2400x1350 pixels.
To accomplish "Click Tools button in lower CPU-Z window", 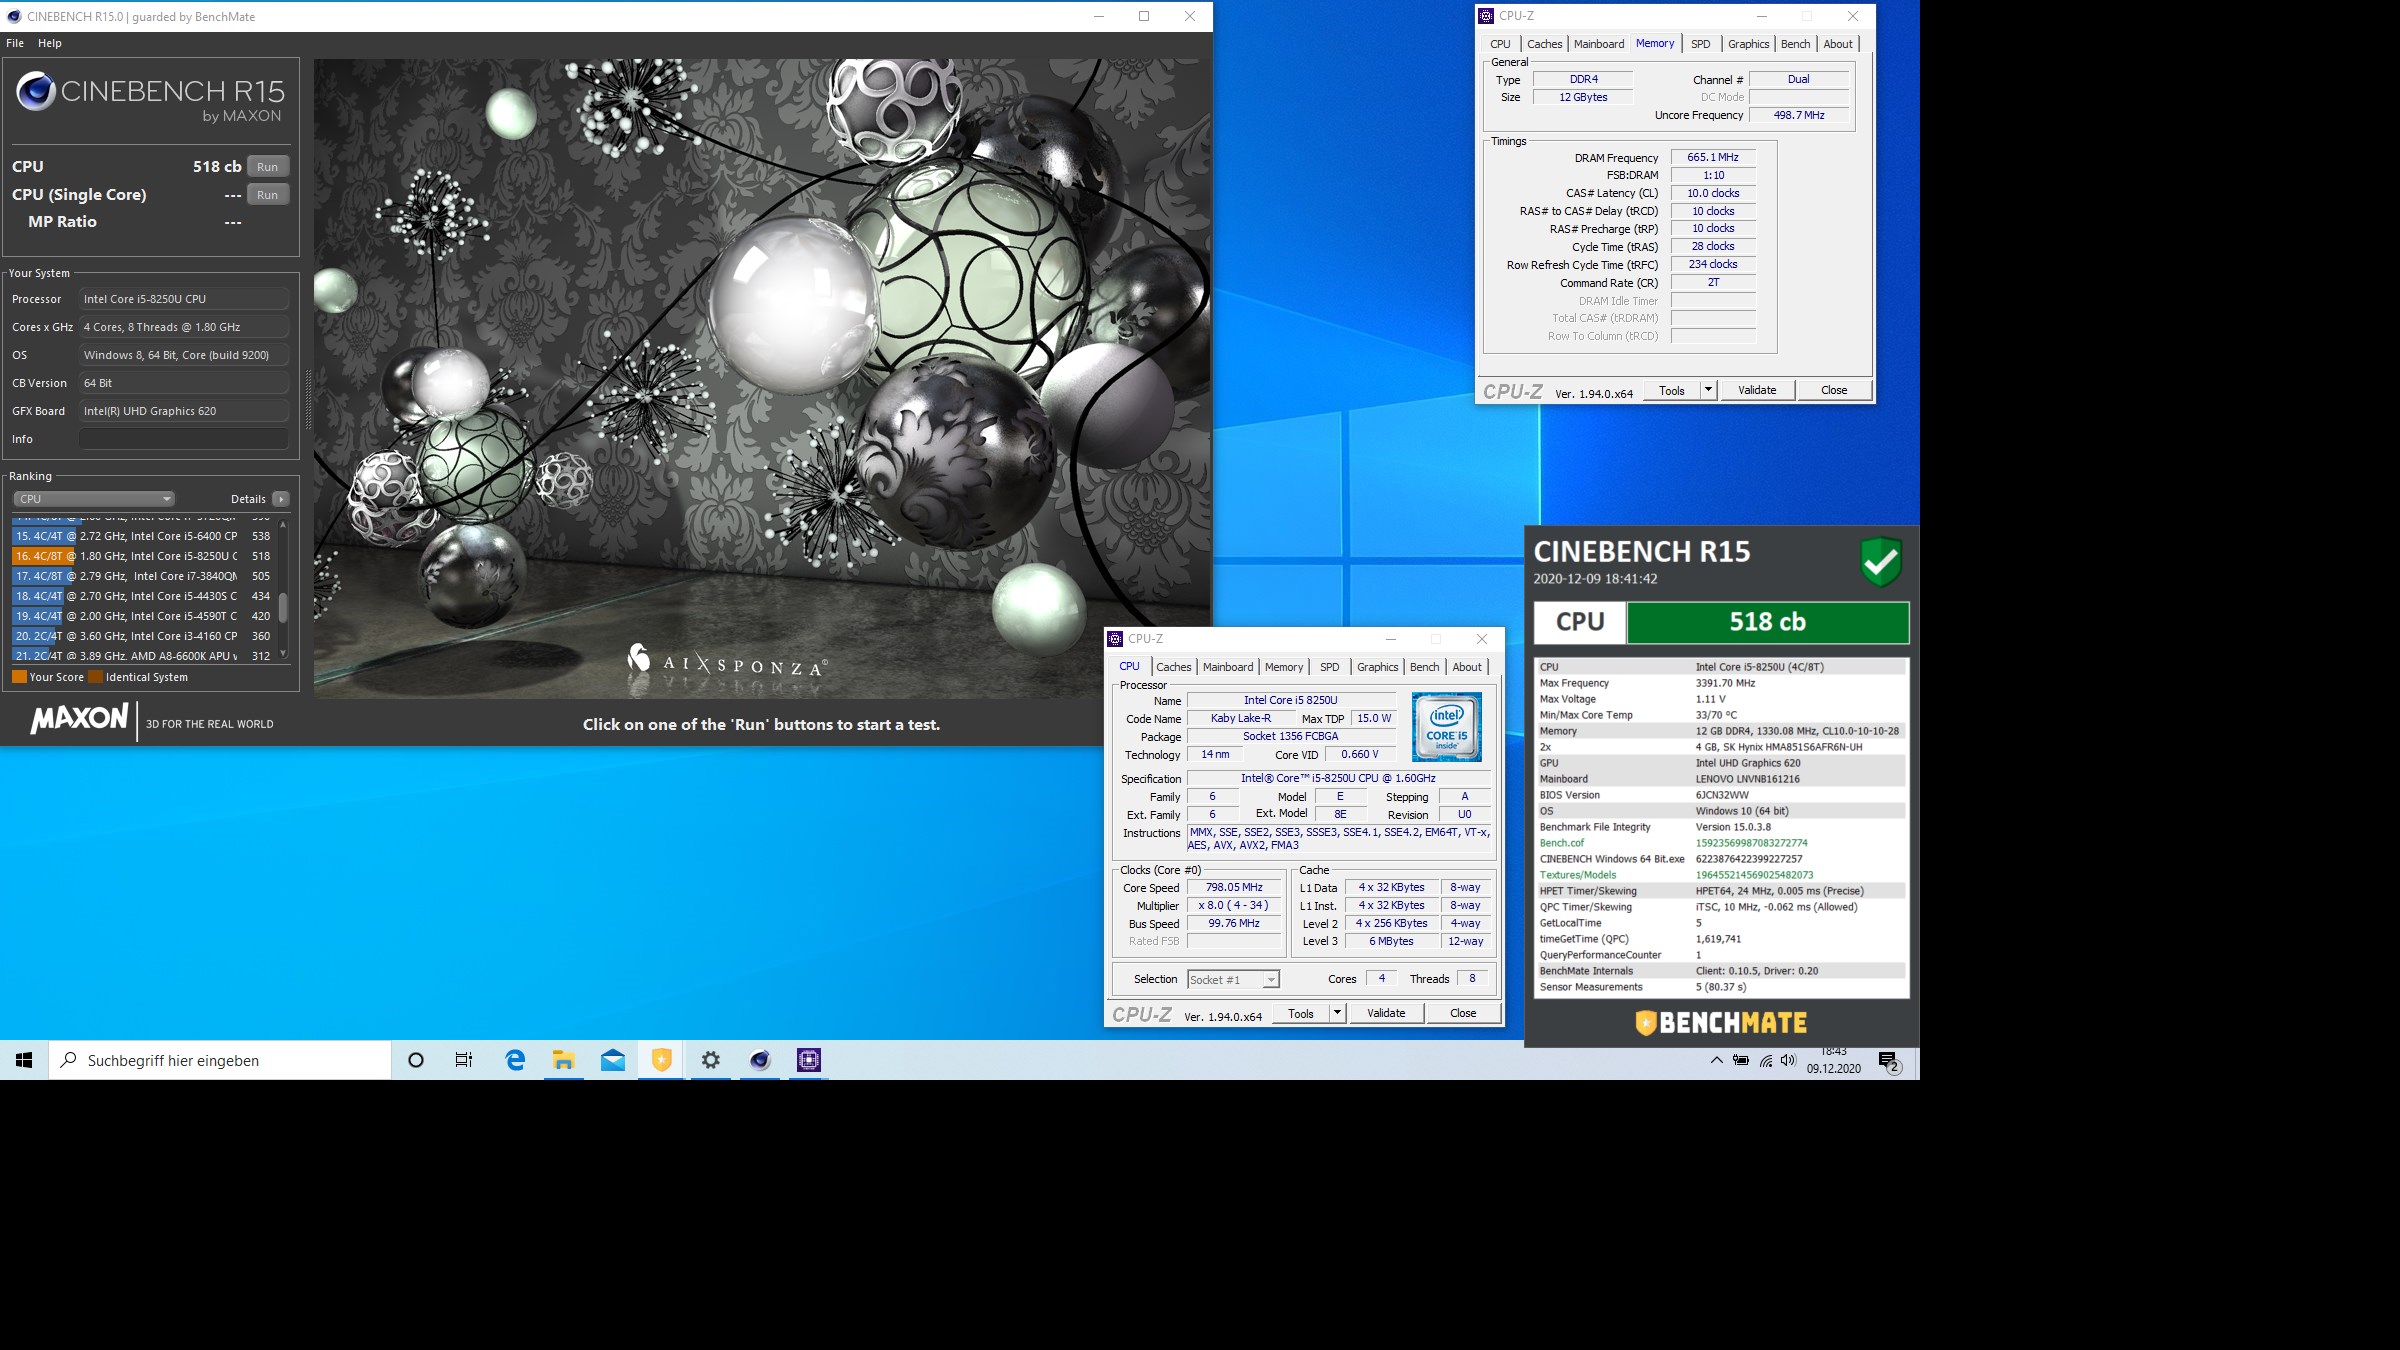I will pyautogui.click(x=1300, y=1014).
